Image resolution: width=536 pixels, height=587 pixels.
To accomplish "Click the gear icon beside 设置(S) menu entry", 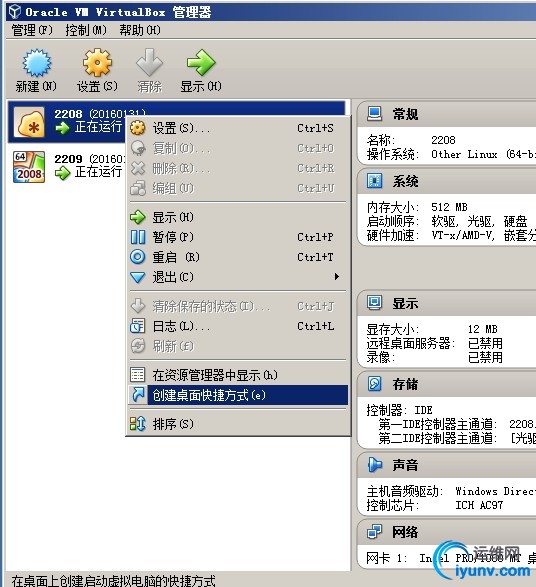I will [138, 128].
